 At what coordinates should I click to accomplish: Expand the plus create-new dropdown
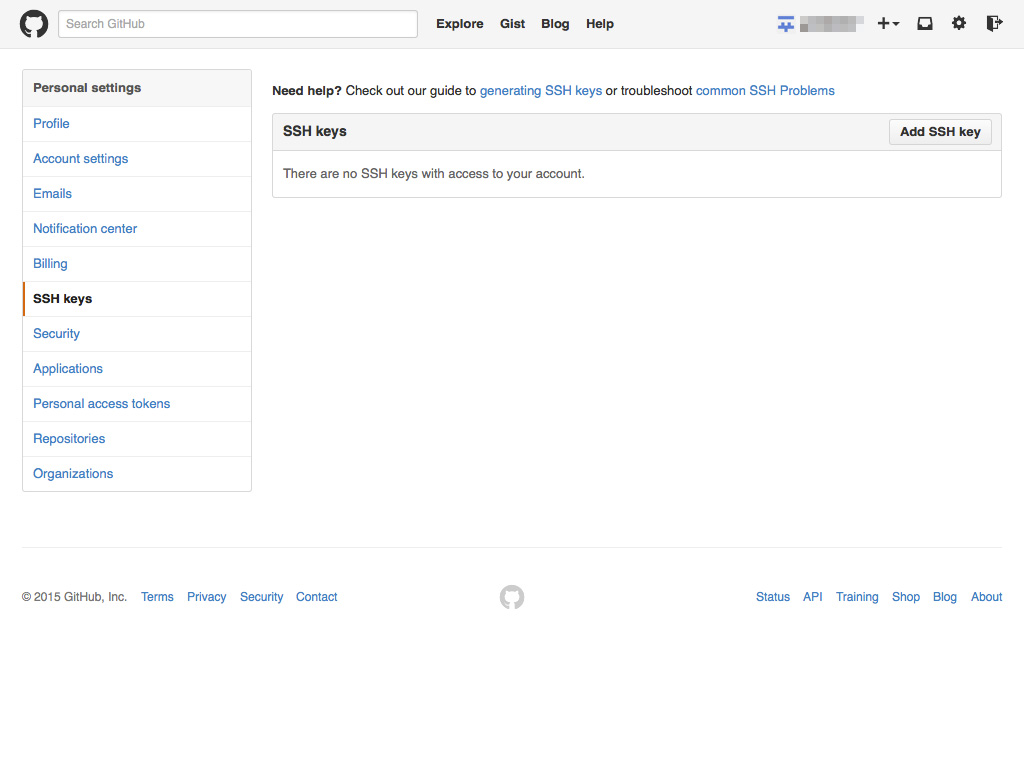[888, 24]
